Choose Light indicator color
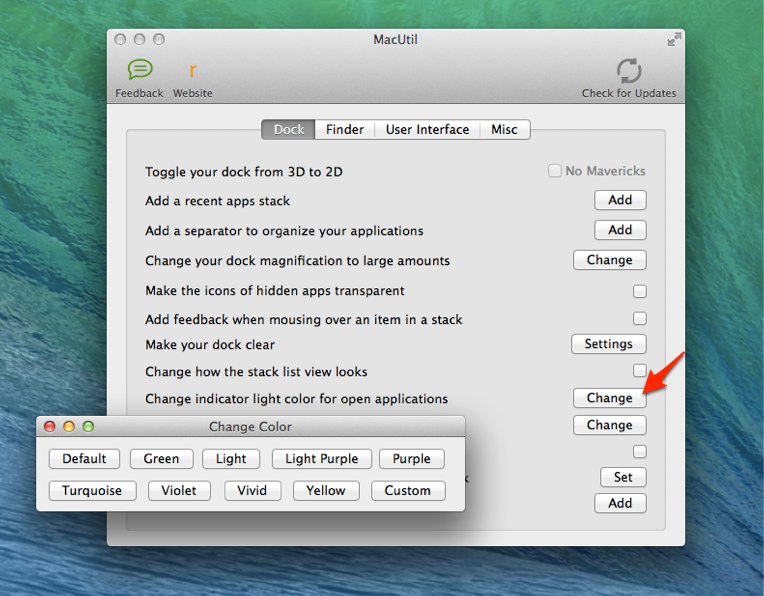Viewport: 764px width, 596px height. point(231,459)
